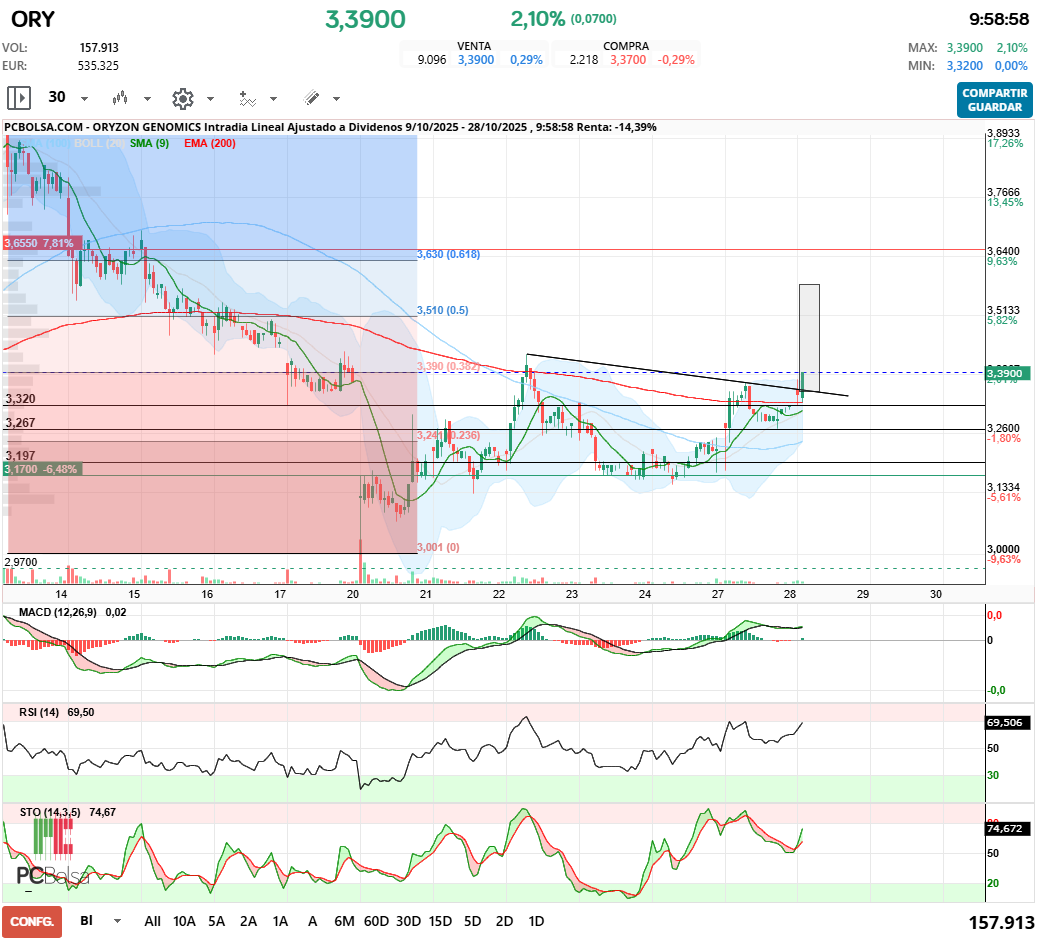
Task: Select the 5A time range
Action: click(217, 922)
